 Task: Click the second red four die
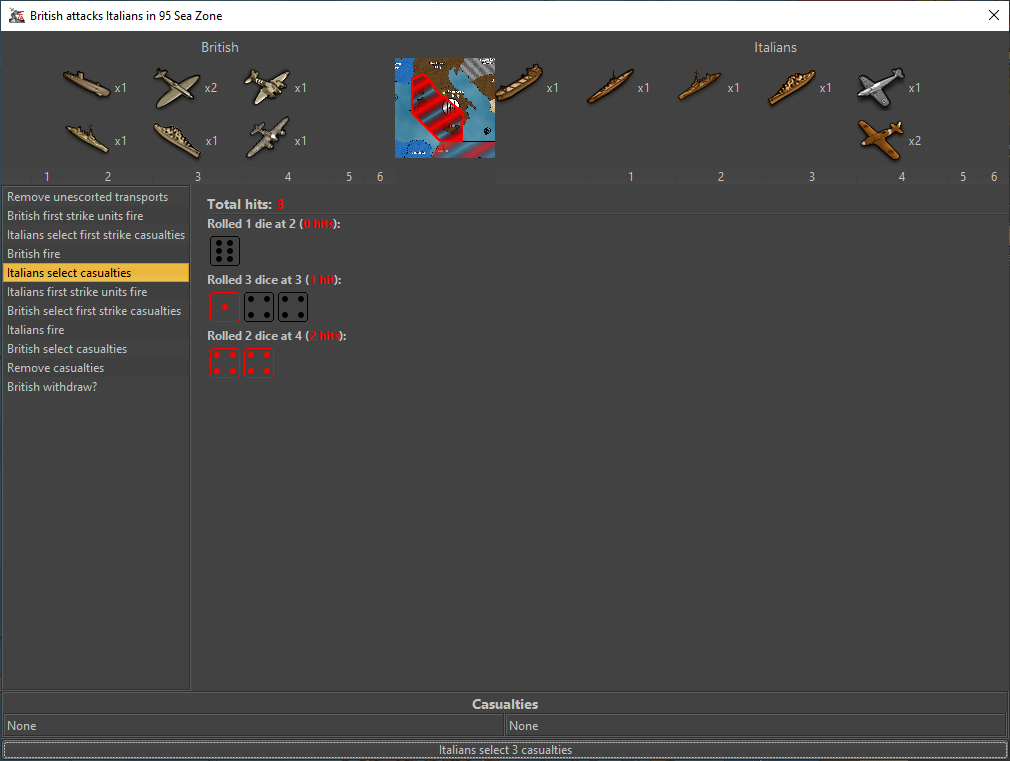[259, 363]
